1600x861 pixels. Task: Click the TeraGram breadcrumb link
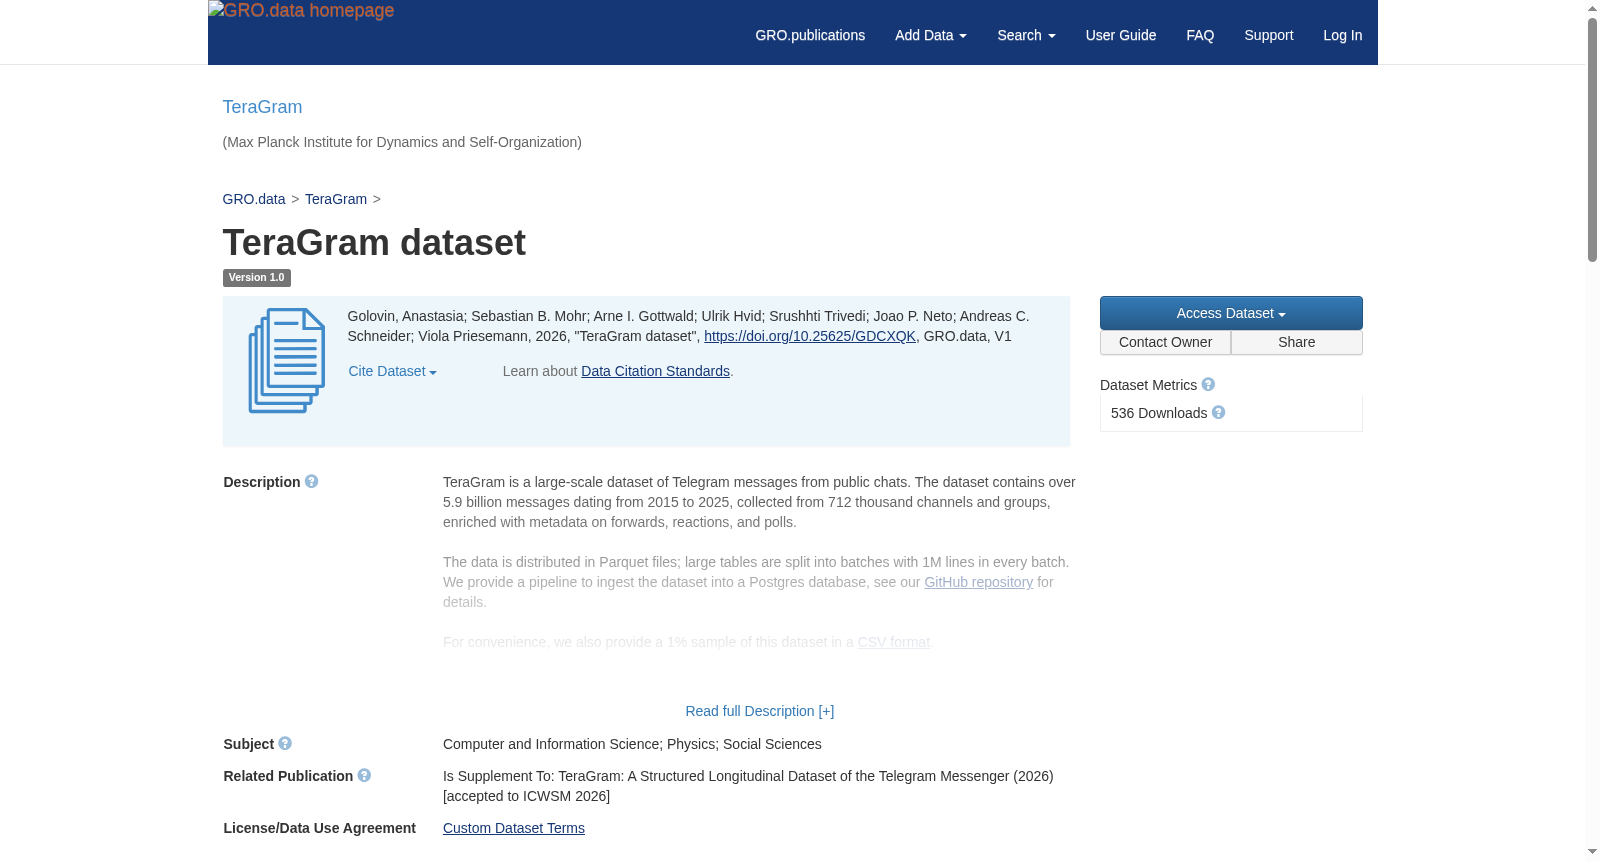click(x=336, y=199)
